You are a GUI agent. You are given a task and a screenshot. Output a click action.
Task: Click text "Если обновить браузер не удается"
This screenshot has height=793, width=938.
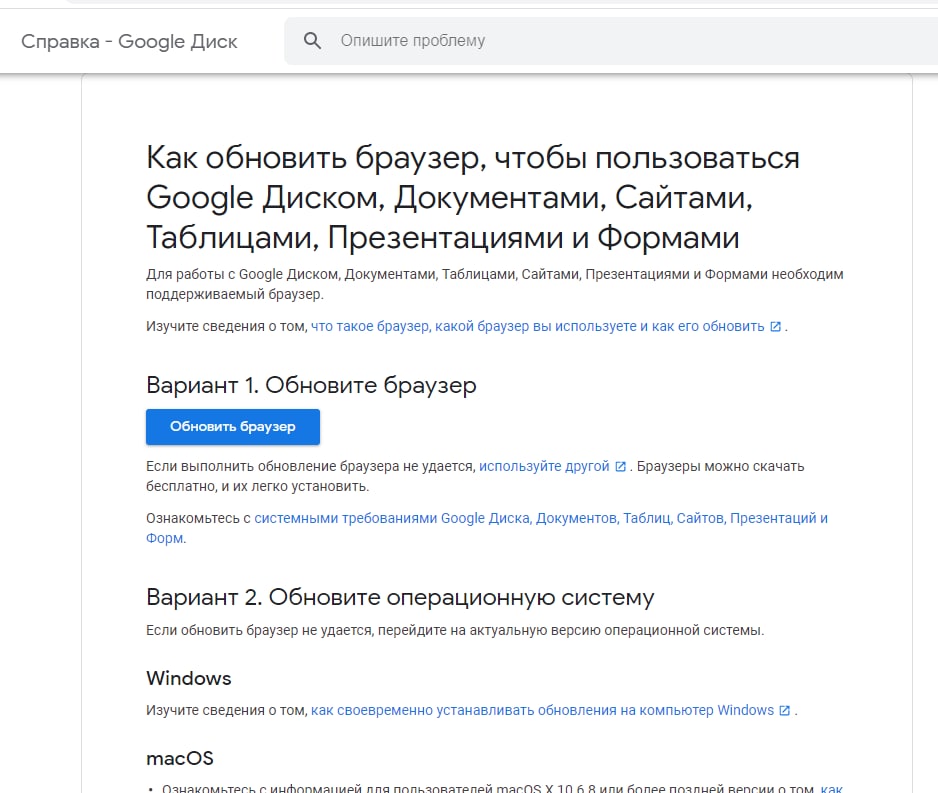(x=455, y=630)
